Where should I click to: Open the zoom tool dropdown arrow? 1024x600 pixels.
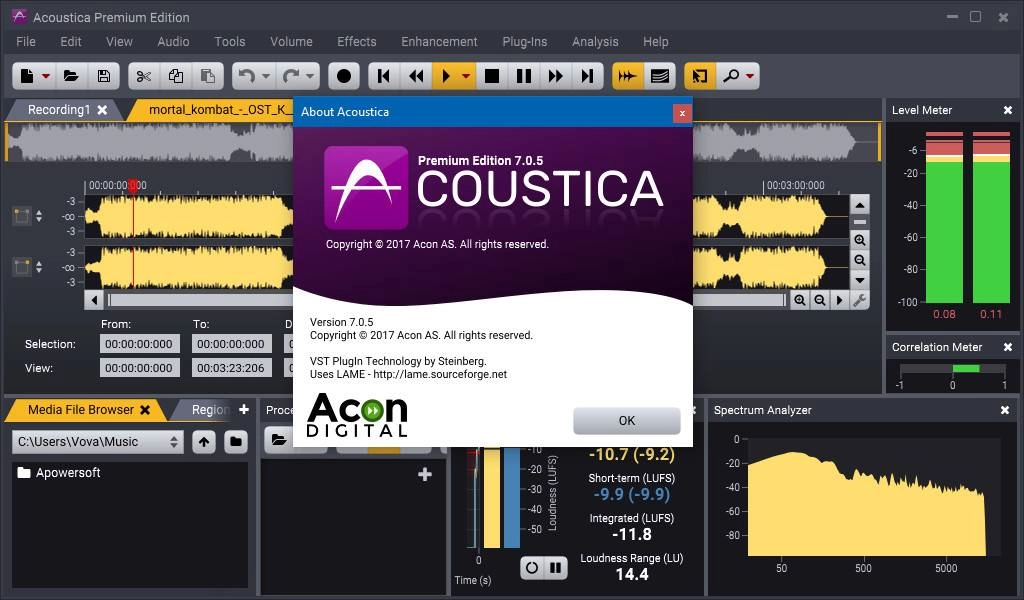tap(750, 76)
